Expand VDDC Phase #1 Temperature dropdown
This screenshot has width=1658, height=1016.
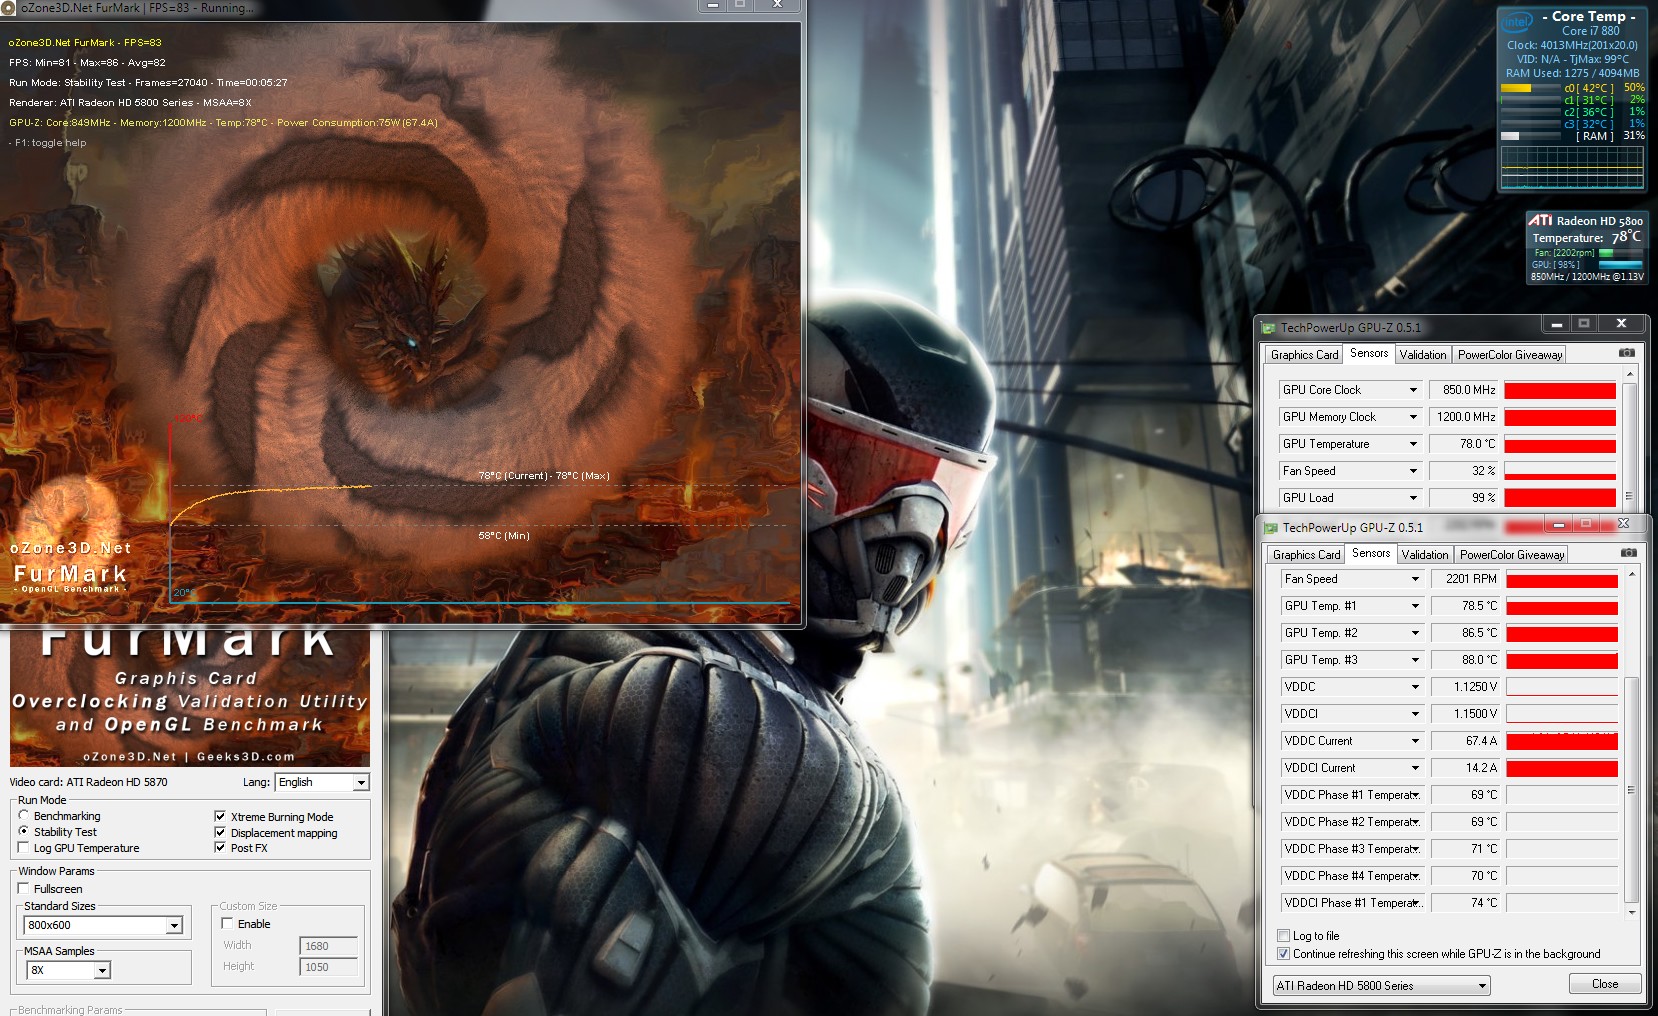(x=1415, y=795)
